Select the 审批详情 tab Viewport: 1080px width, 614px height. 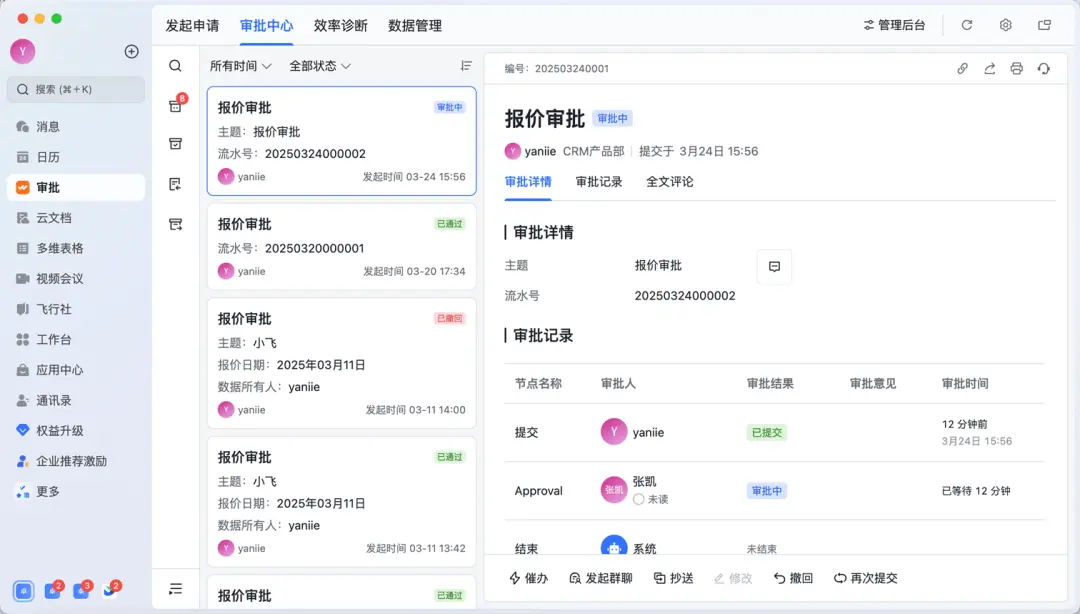click(528, 182)
